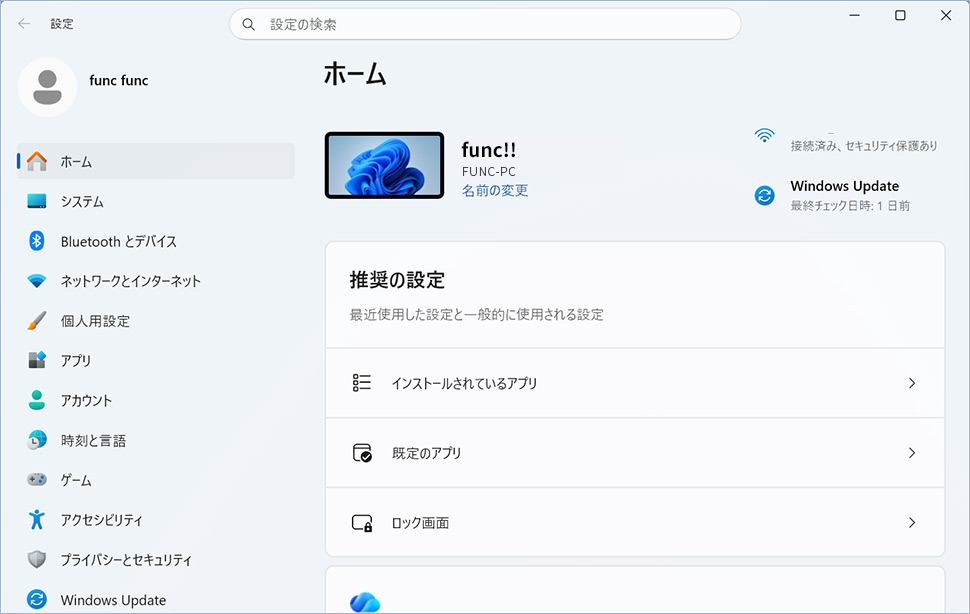Click the アカウント person icon
The width and height of the screenshot is (970, 614).
point(37,400)
